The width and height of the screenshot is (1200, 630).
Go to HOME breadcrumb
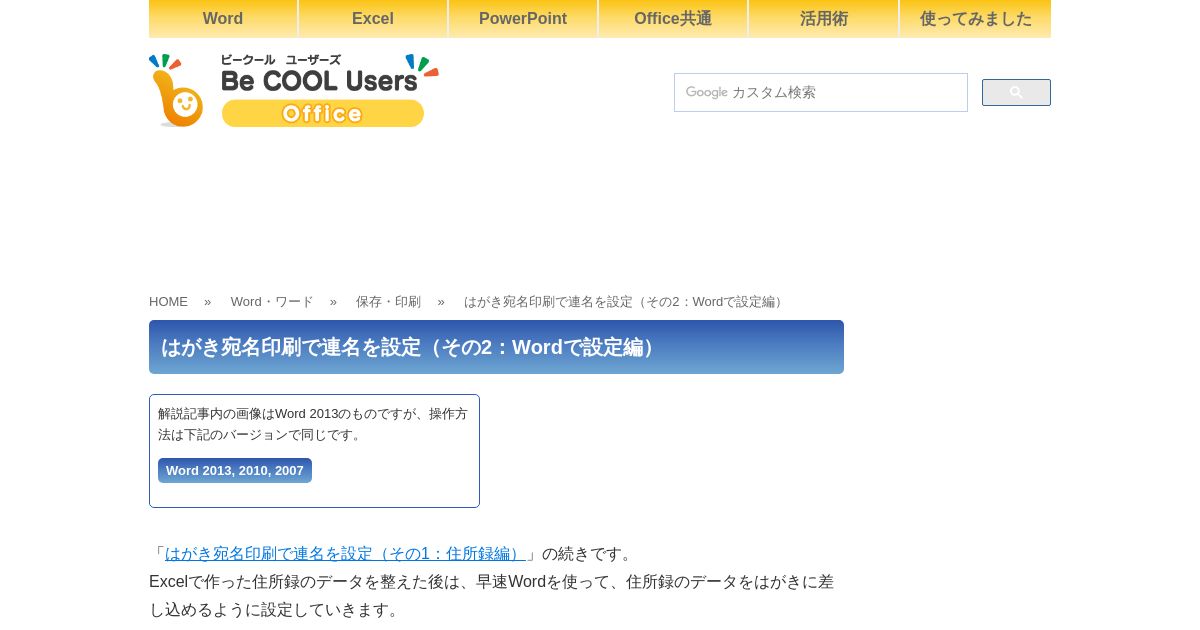[x=168, y=302]
